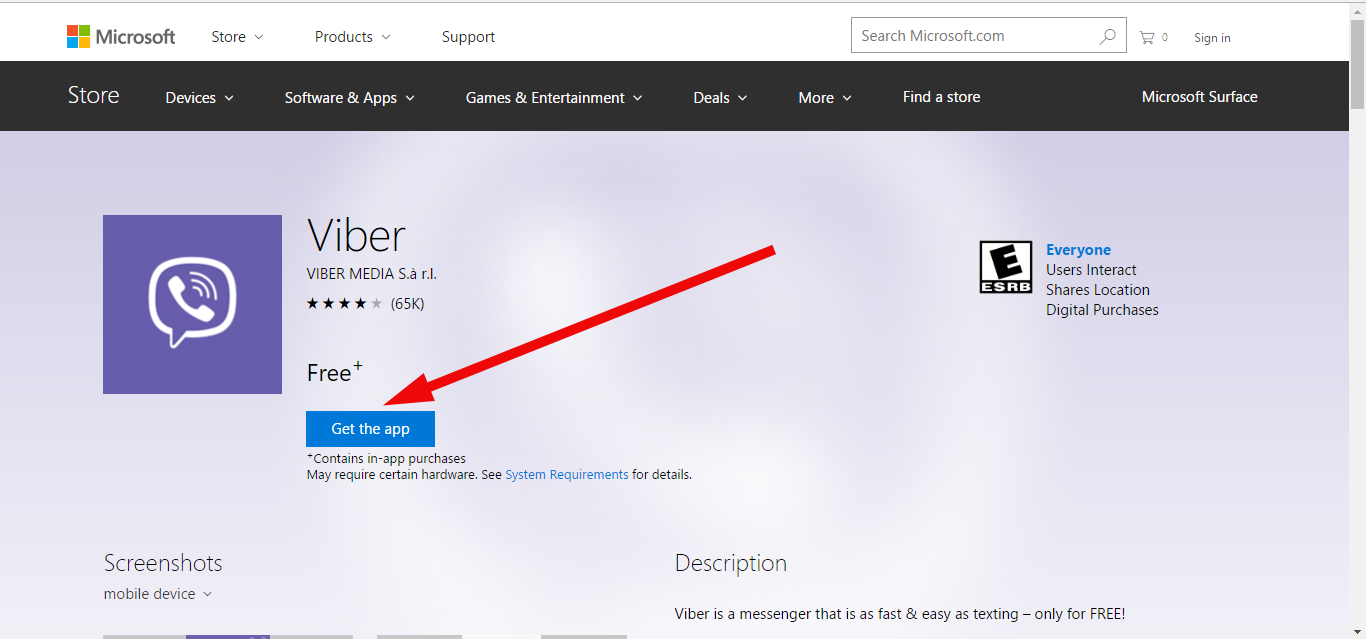Screen dimensions: 1366x639
Task: Click the Get the app button
Action: click(370, 429)
